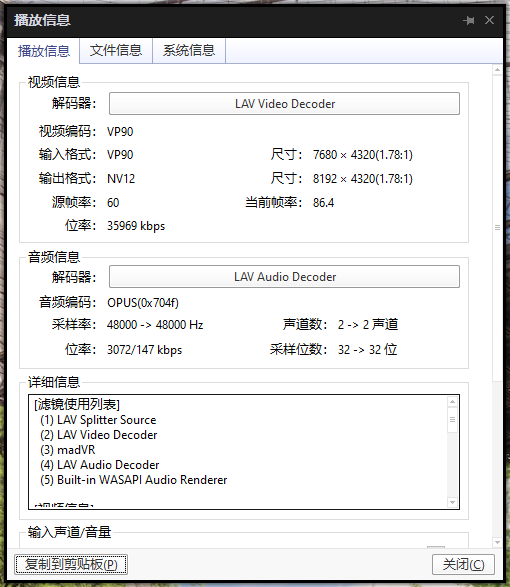Click the (3) madVR line
510x587 pixels.
[67, 450]
